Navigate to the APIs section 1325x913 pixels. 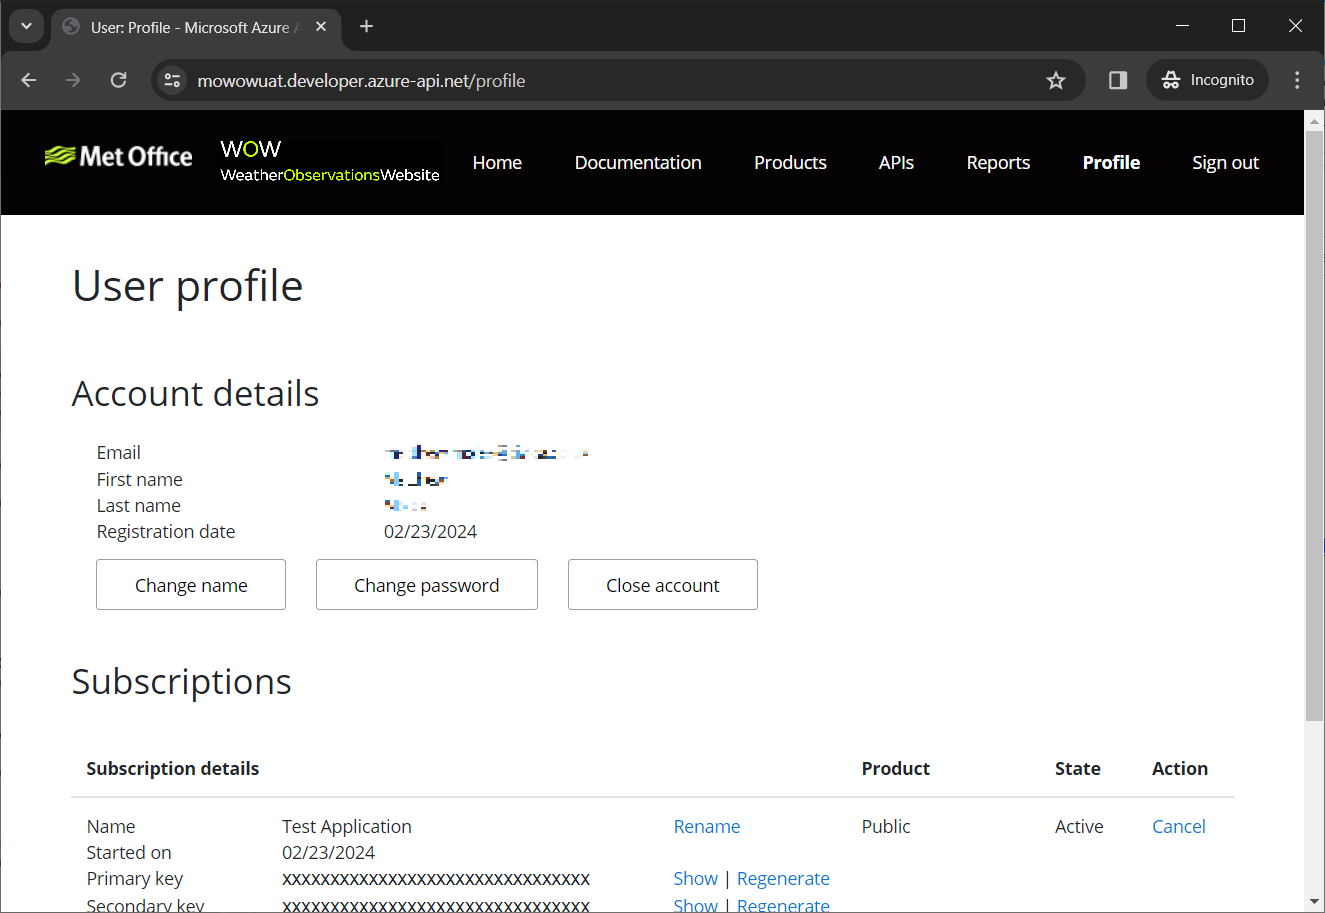pyautogui.click(x=896, y=162)
